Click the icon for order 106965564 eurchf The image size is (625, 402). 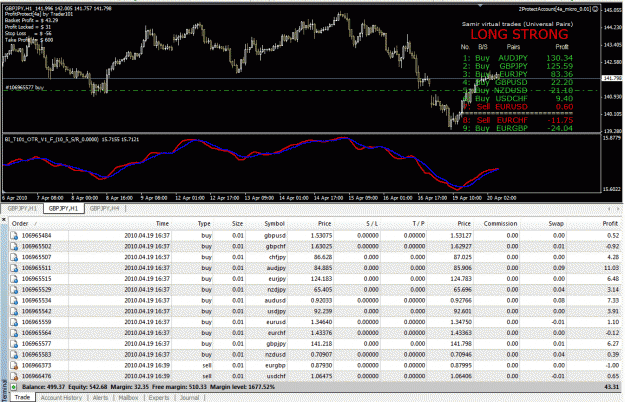pos(14,333)
